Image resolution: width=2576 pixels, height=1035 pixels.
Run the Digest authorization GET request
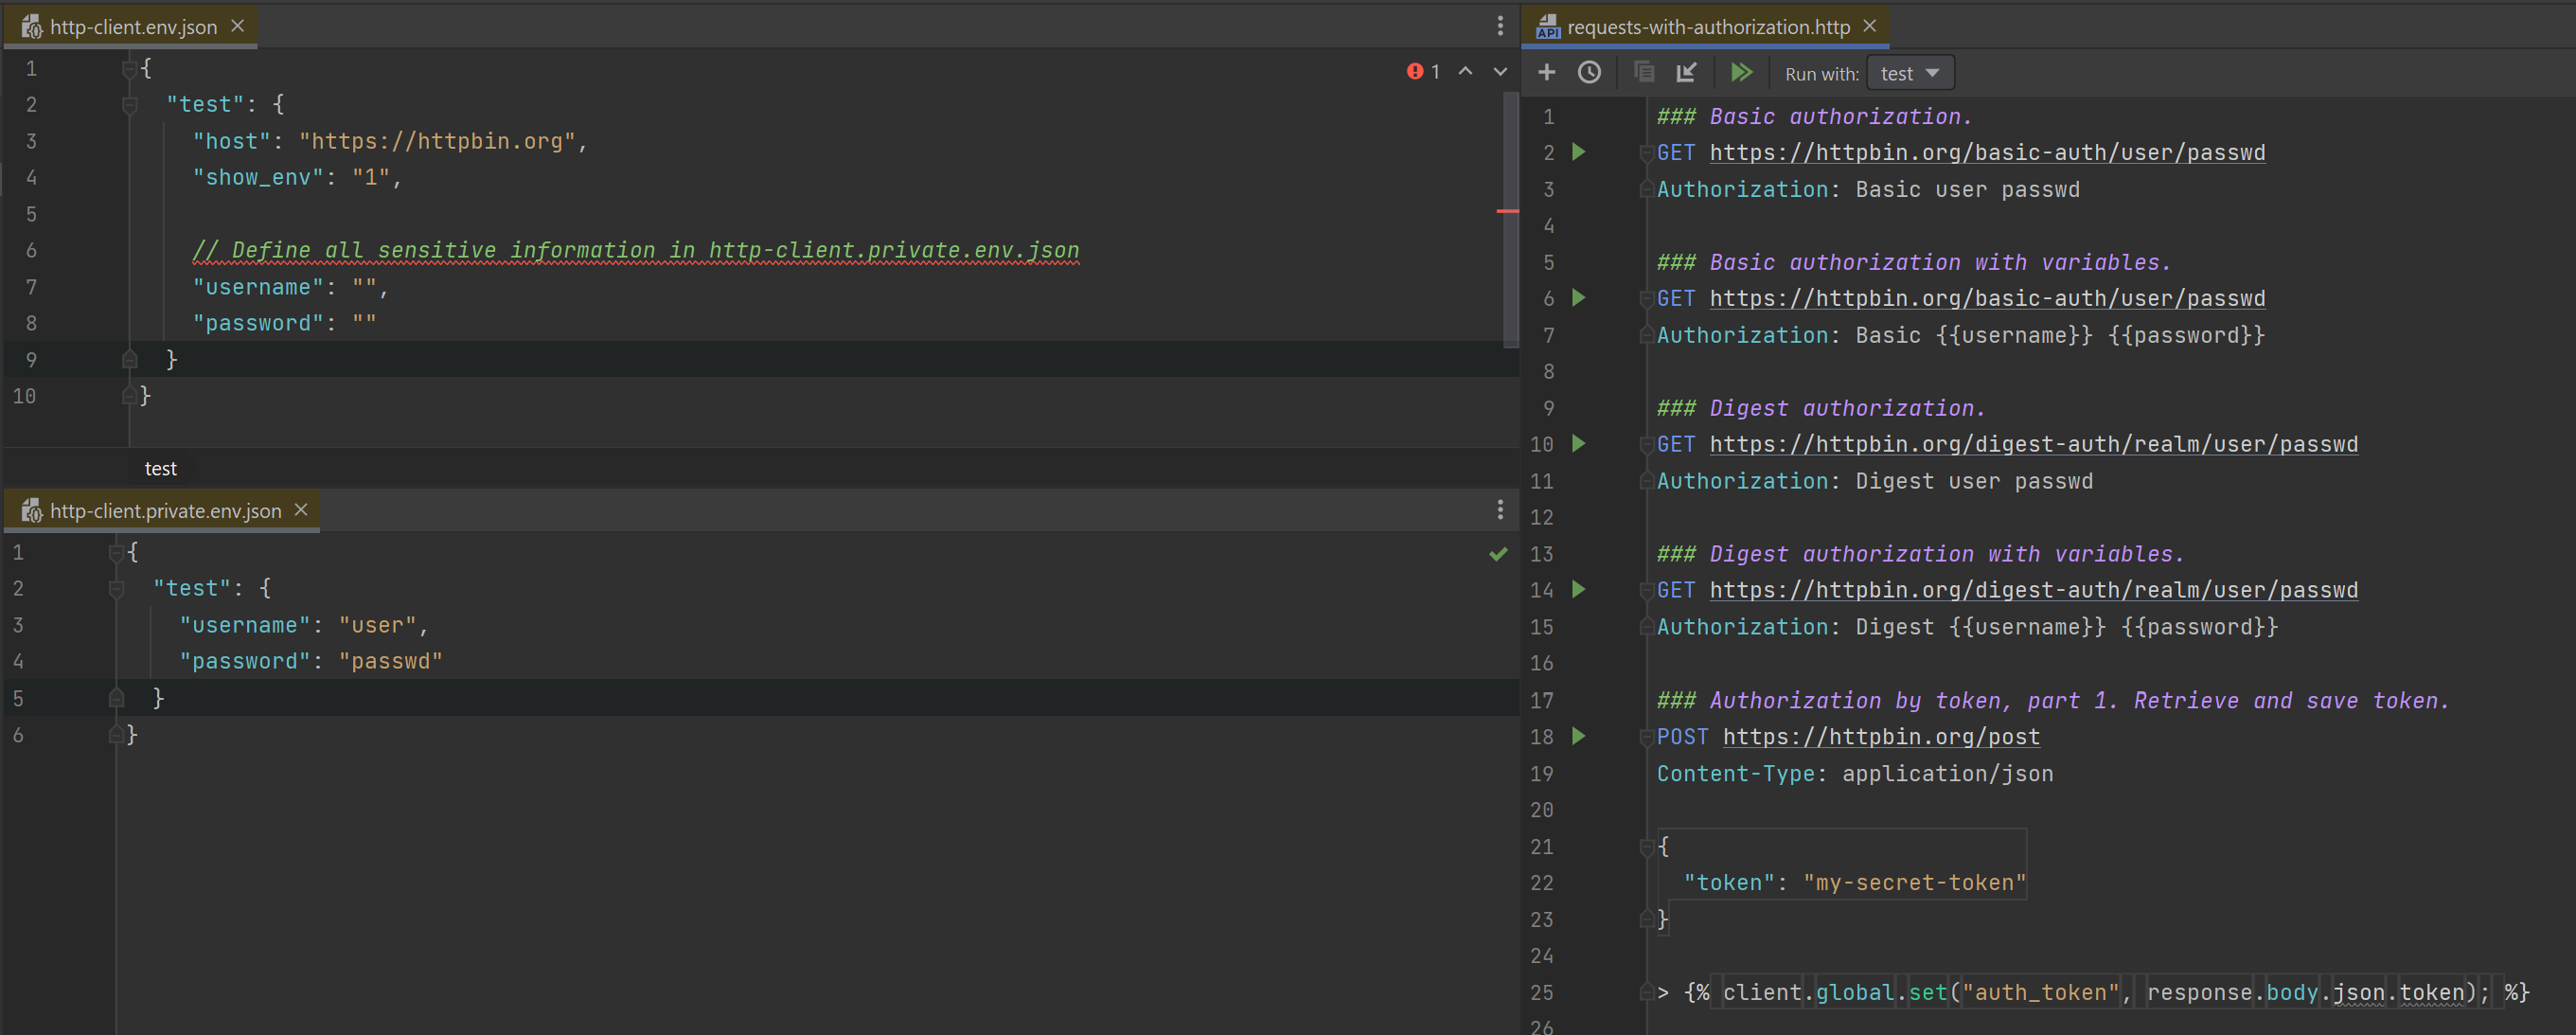1578,444
